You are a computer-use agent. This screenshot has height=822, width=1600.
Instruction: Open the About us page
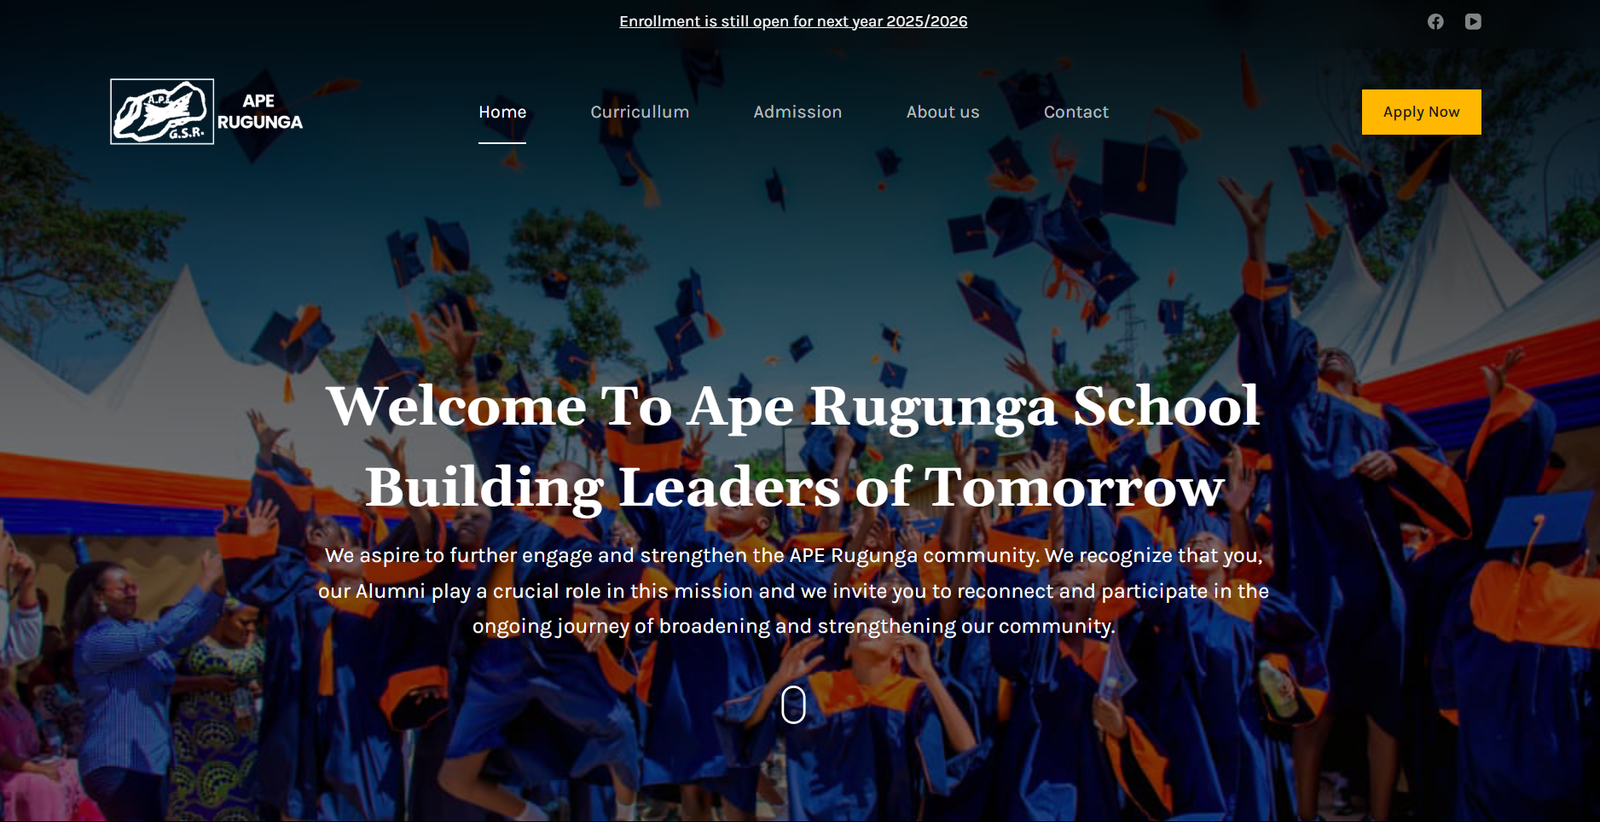point(943,112)
